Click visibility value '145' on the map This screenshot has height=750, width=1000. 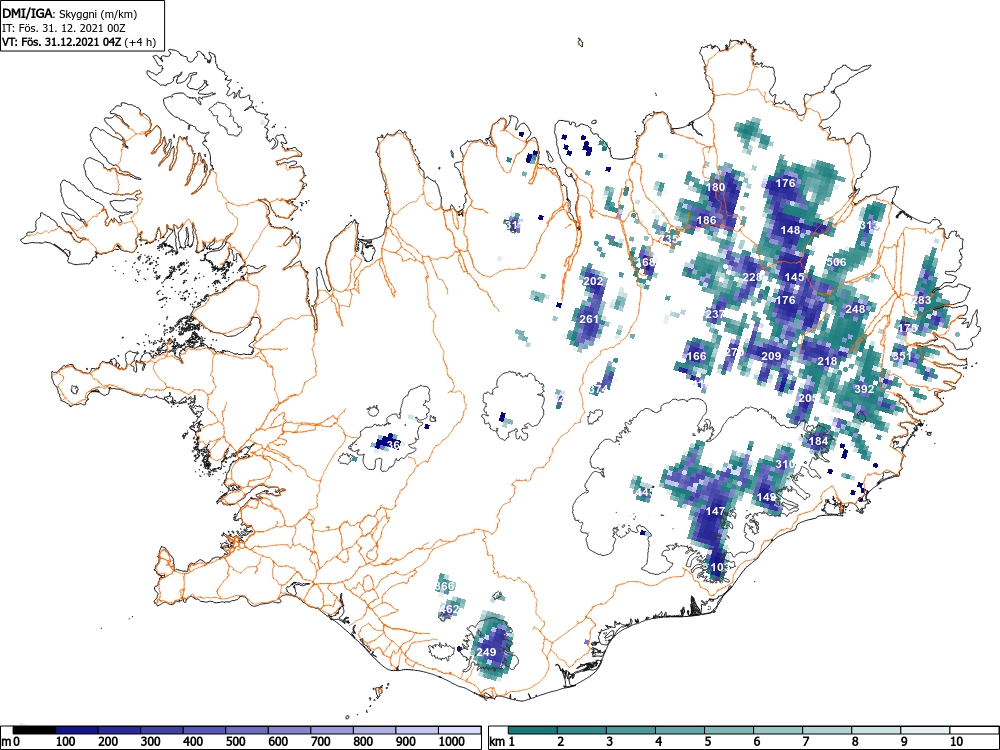pos(795,277)
